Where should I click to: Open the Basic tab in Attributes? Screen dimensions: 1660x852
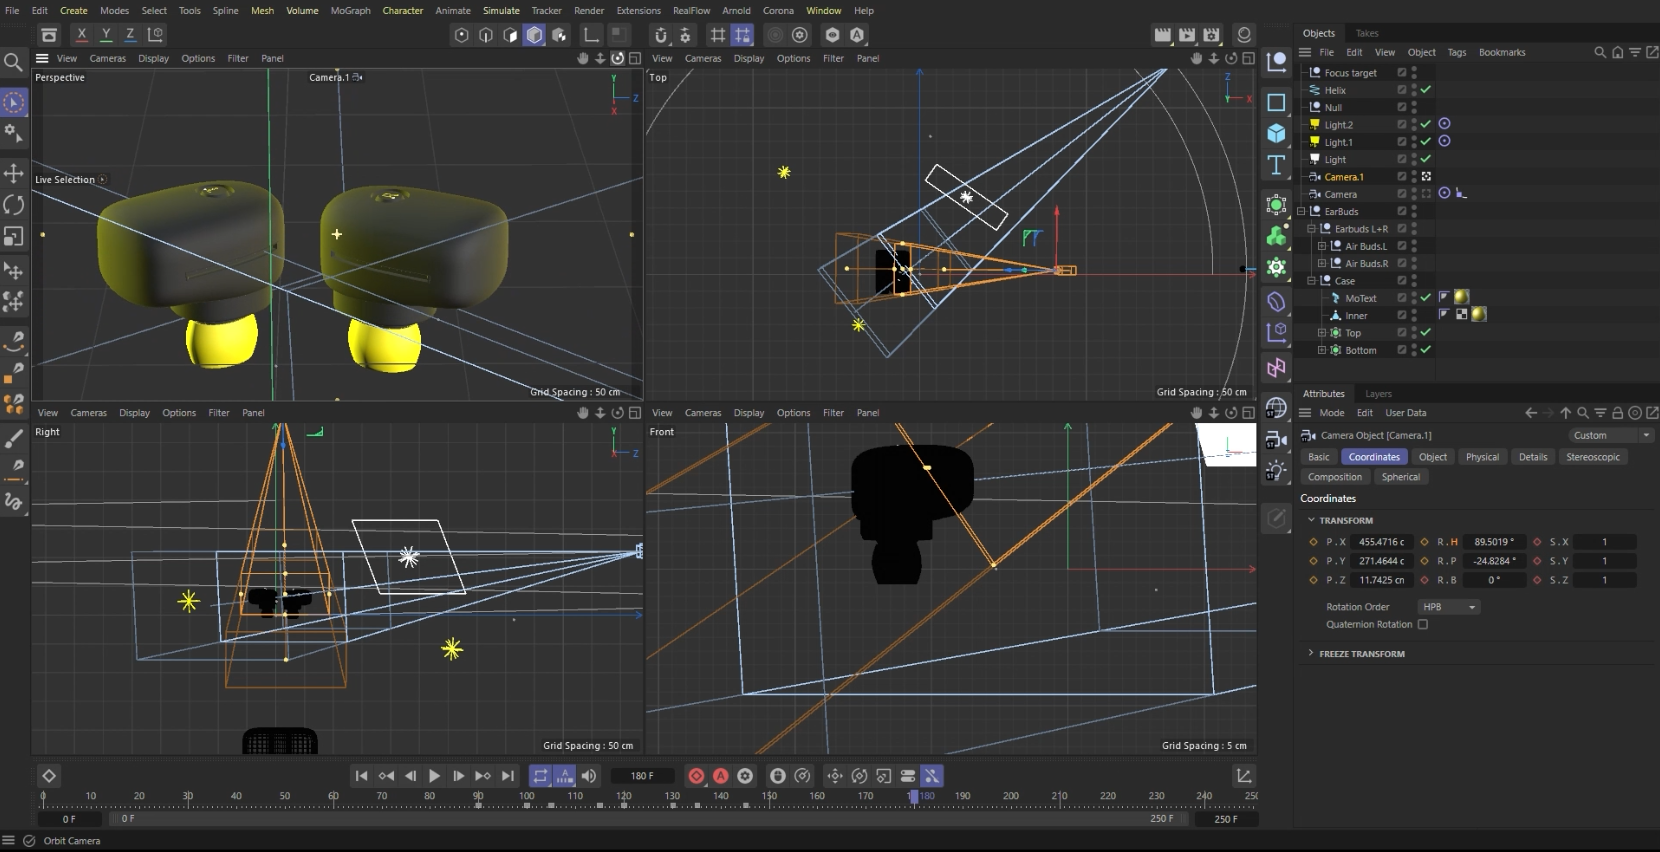click(x=1319, y=457)
